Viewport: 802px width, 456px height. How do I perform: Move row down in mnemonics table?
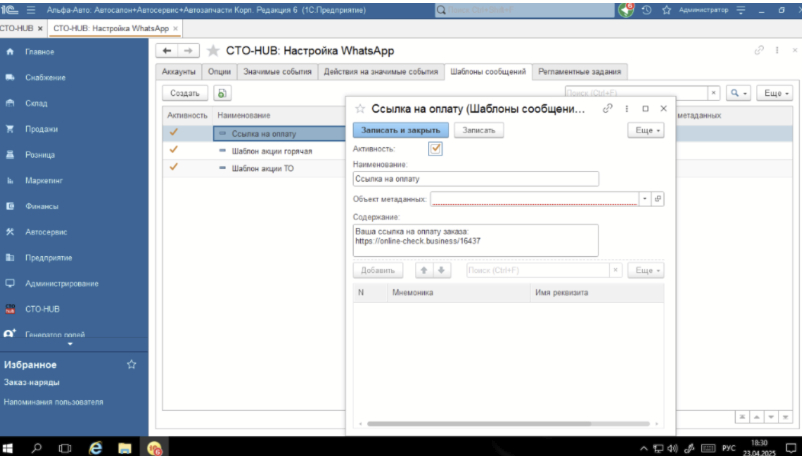tap(441, 270)
